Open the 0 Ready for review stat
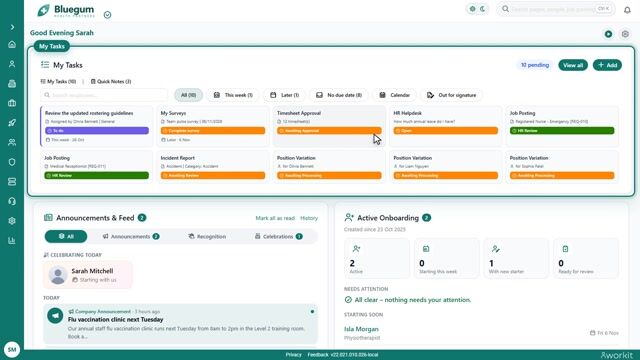 tap(586, 259)
